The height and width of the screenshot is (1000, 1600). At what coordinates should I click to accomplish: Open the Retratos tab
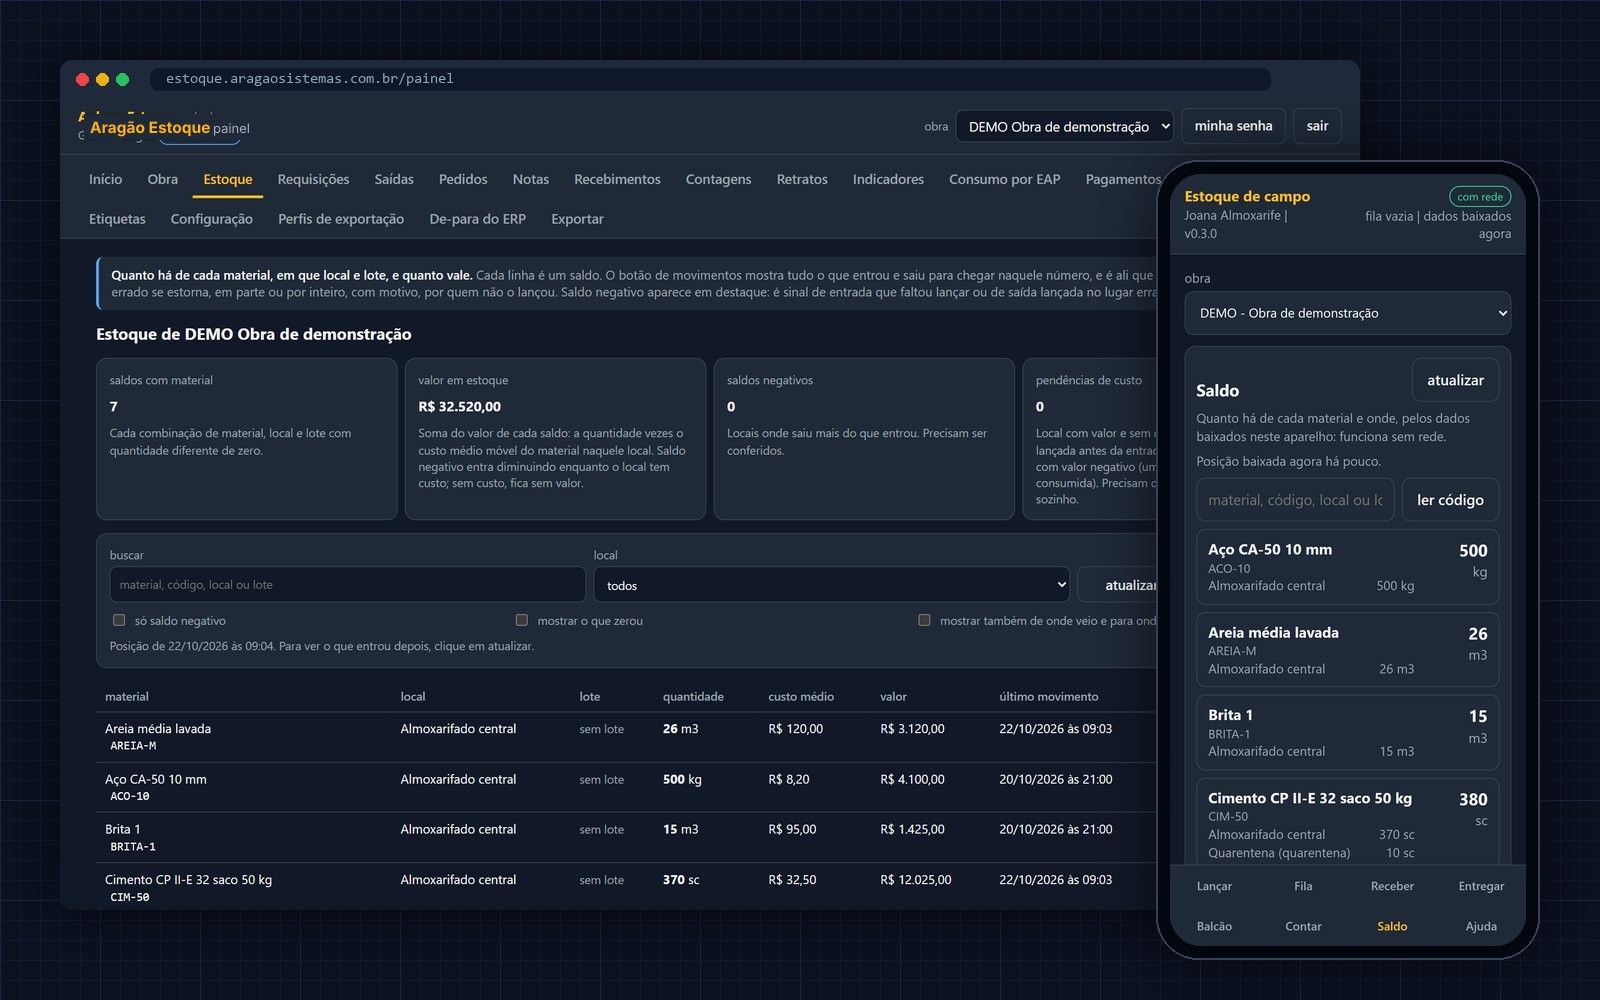click(x=802, y=179)
